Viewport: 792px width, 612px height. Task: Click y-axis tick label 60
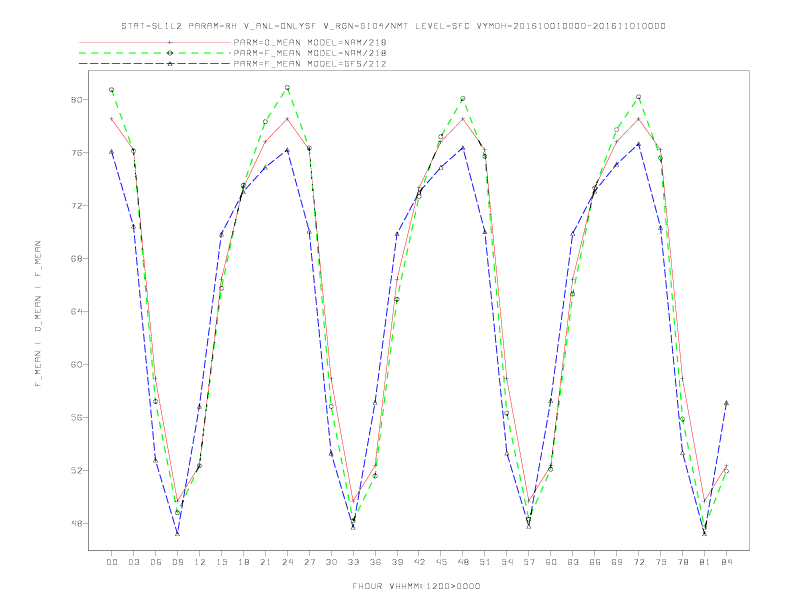click(76, 365)
